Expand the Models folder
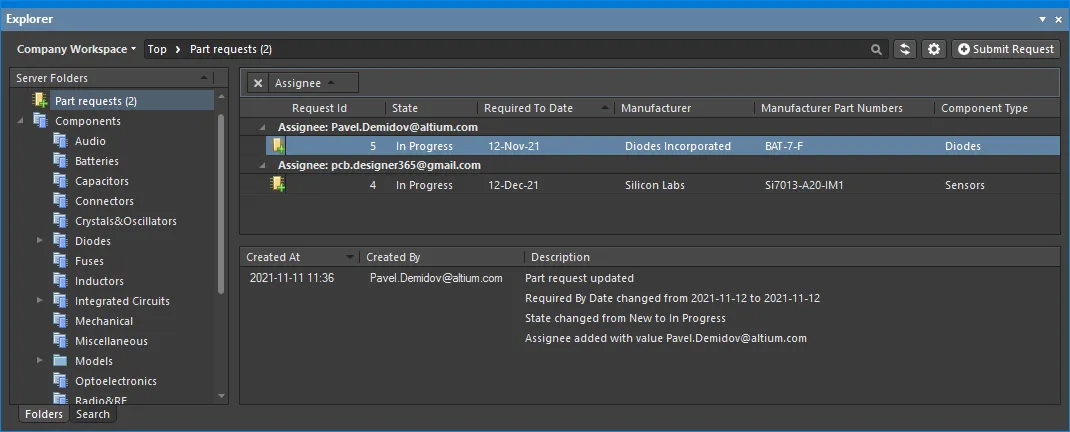 [40, 360]
